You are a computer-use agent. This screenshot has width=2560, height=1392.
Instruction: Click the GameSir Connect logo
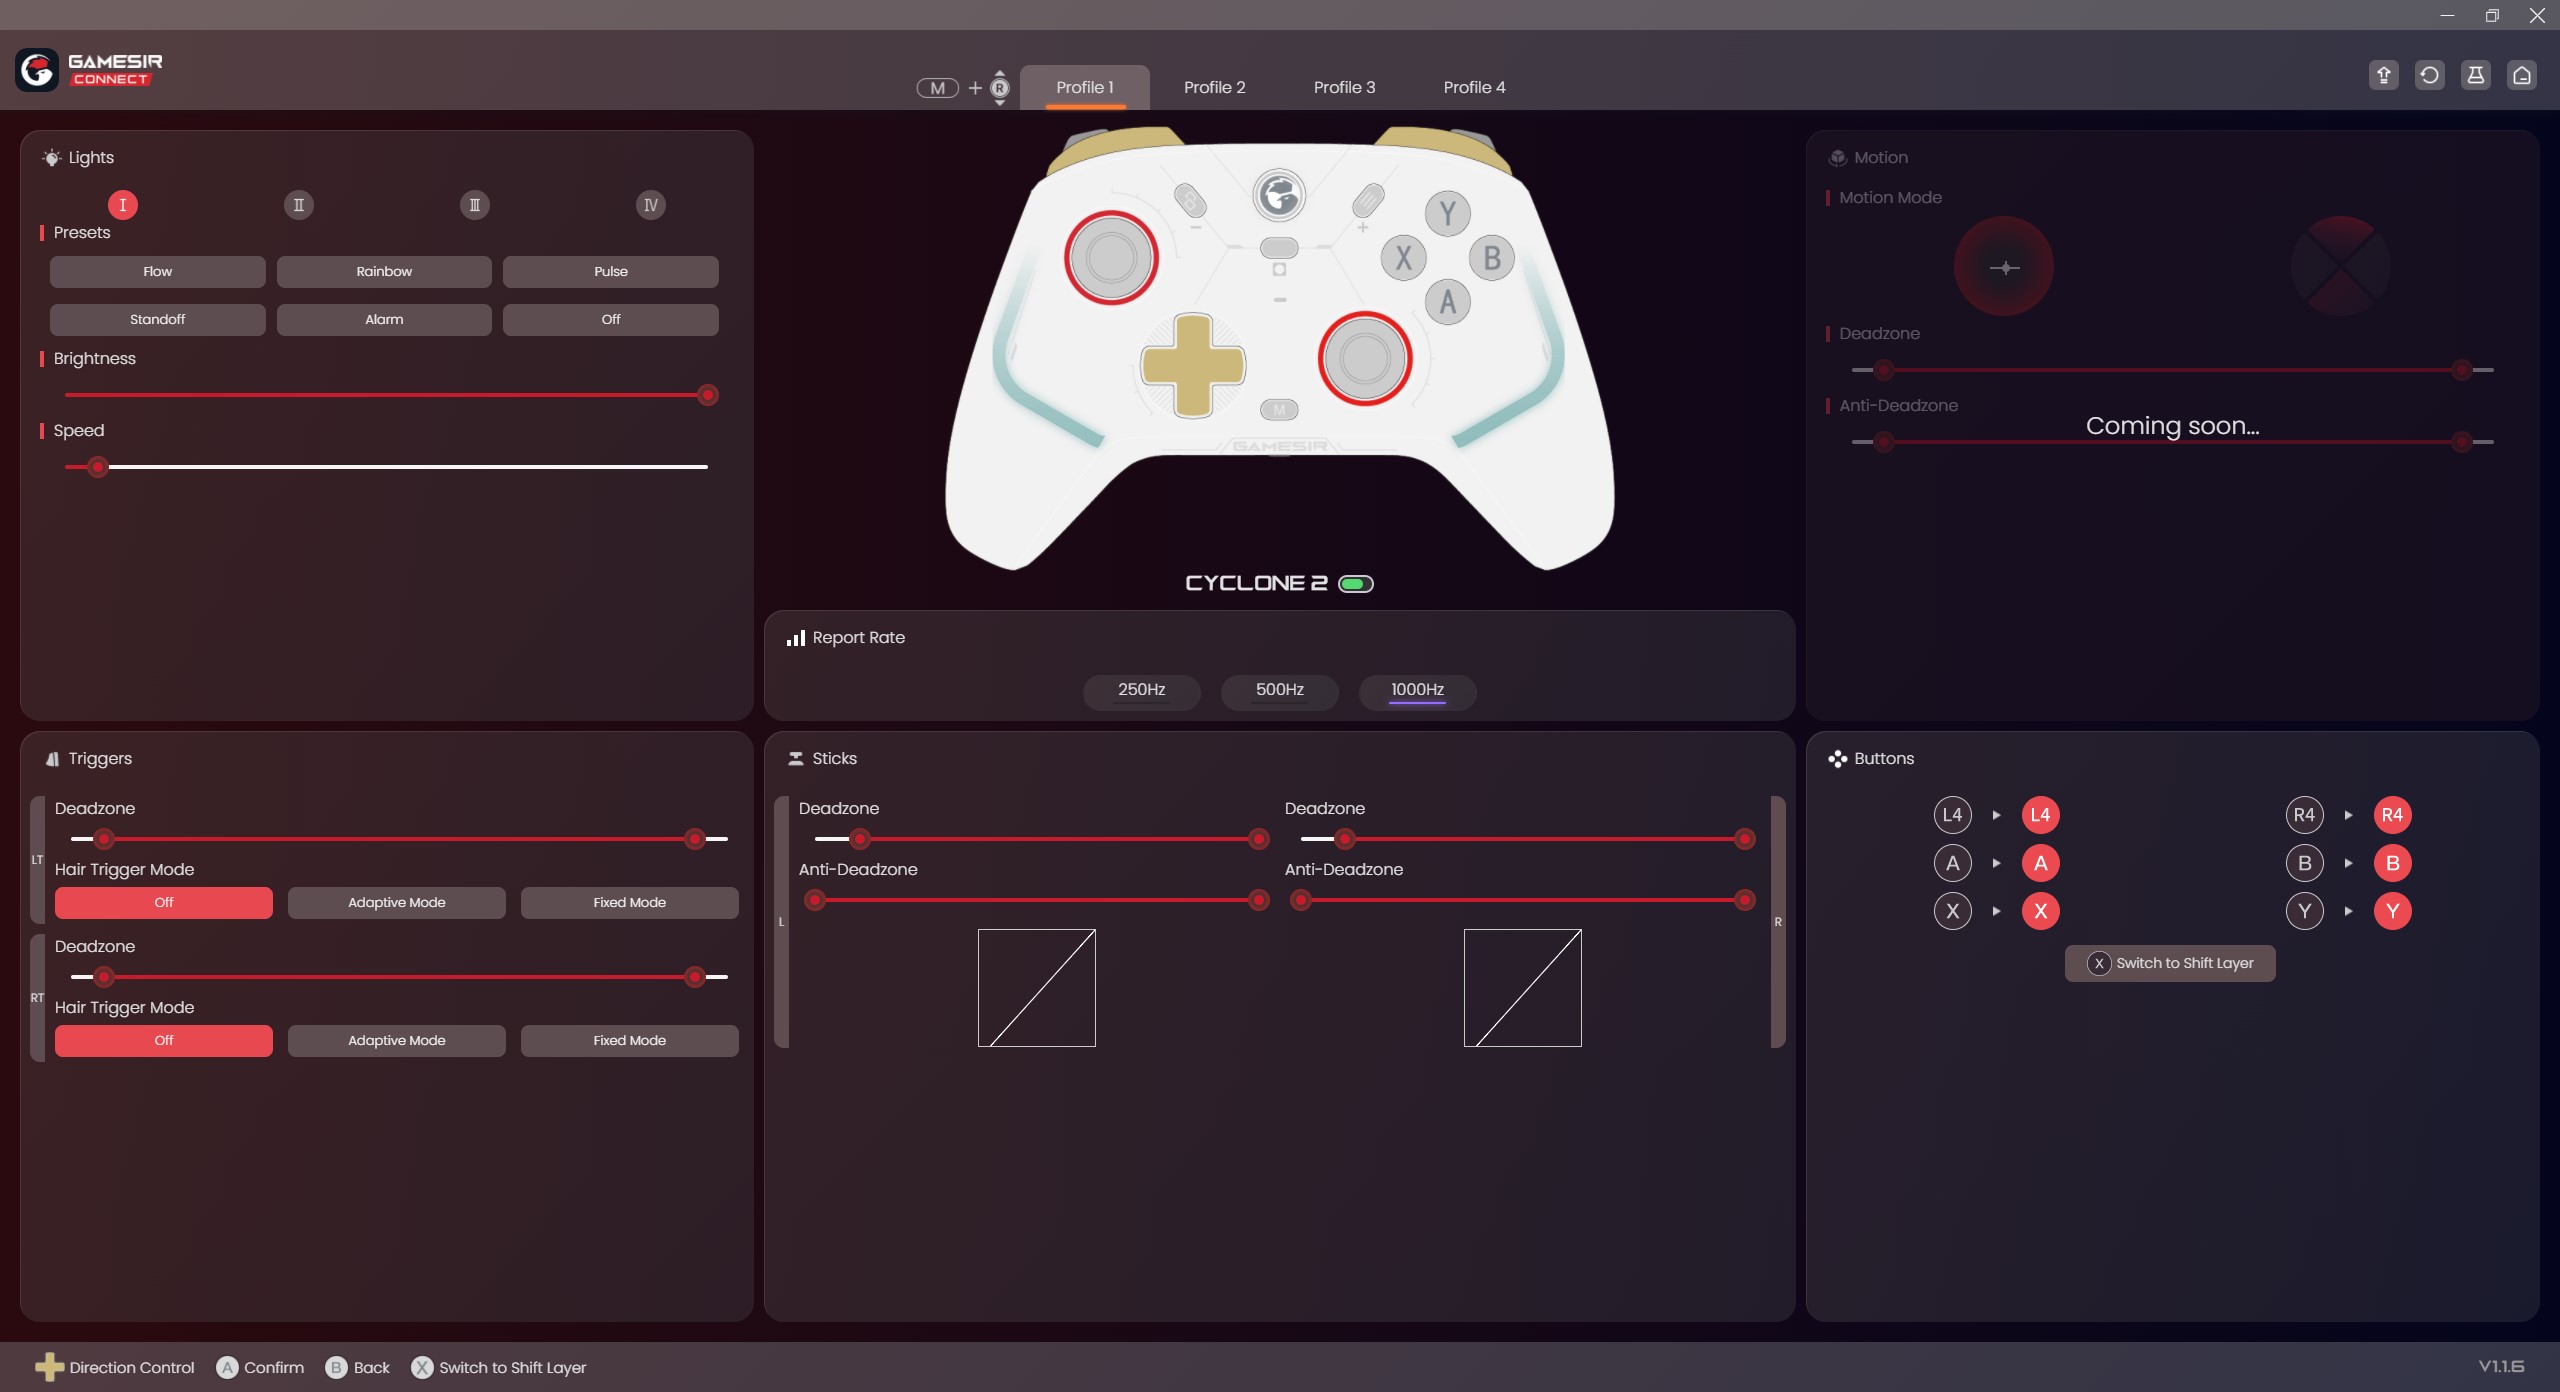pyautogui.click(x=89, y=70)
